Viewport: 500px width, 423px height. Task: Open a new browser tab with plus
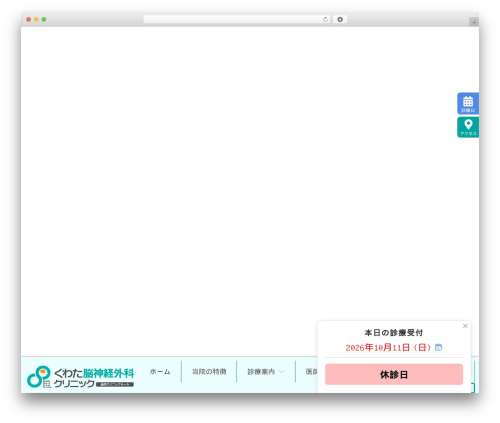[474, 22]
